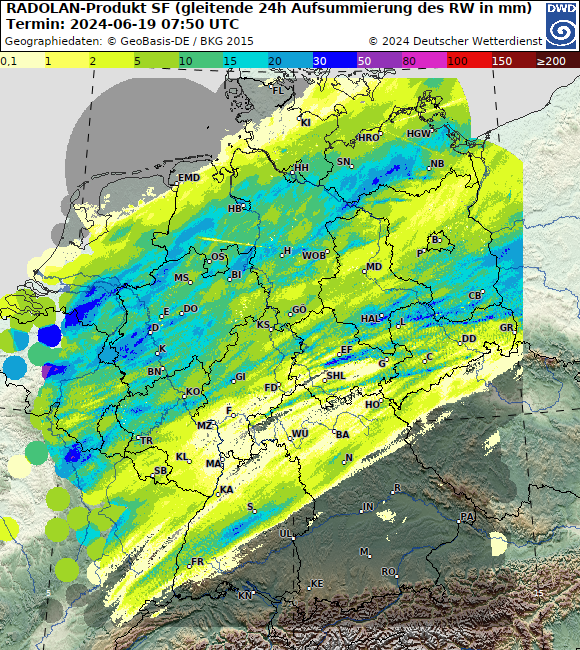
Task: Click the GÖ city label
Action: click(299, 310)
